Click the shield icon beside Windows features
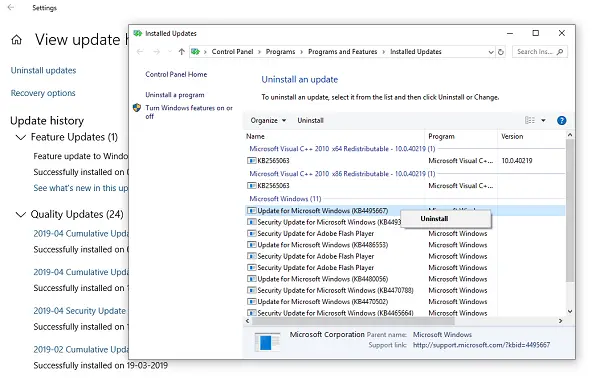This screenshot has width=600, height=378. tap(137, 108)
